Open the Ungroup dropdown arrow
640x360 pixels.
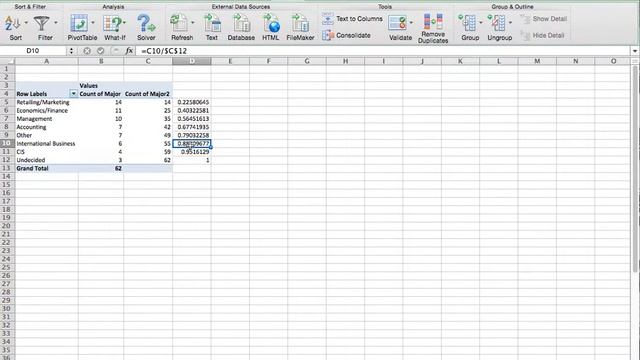click(510, 23)
